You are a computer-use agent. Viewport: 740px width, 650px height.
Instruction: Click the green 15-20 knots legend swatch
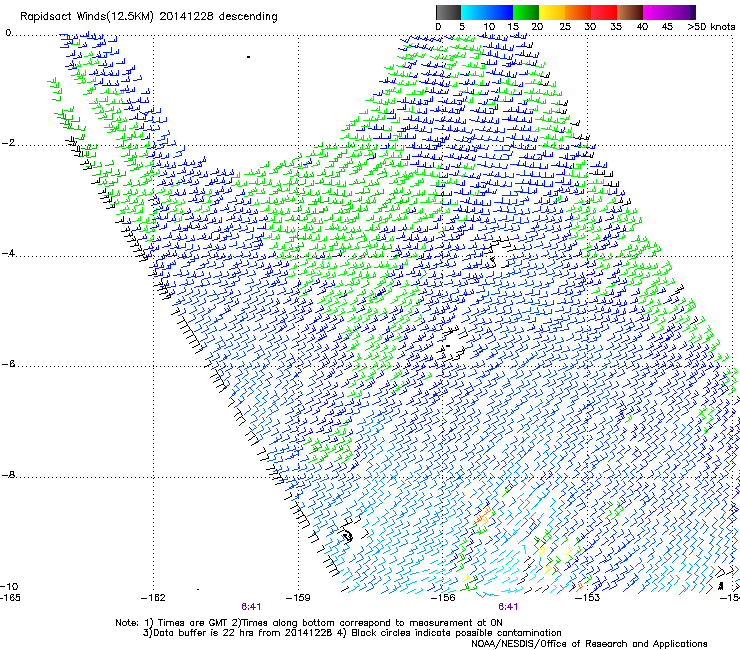pos(526,12)
